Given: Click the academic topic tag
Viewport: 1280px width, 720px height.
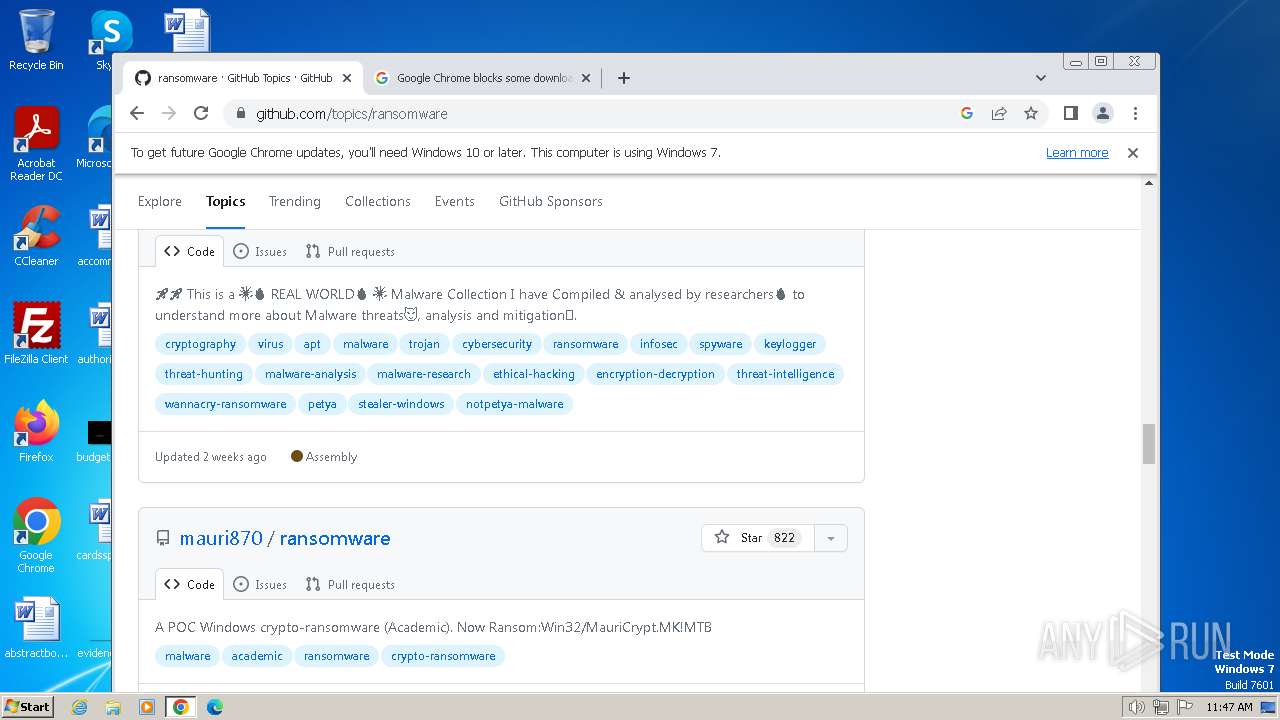Looking at the screenshot, I should coord(257,656).
